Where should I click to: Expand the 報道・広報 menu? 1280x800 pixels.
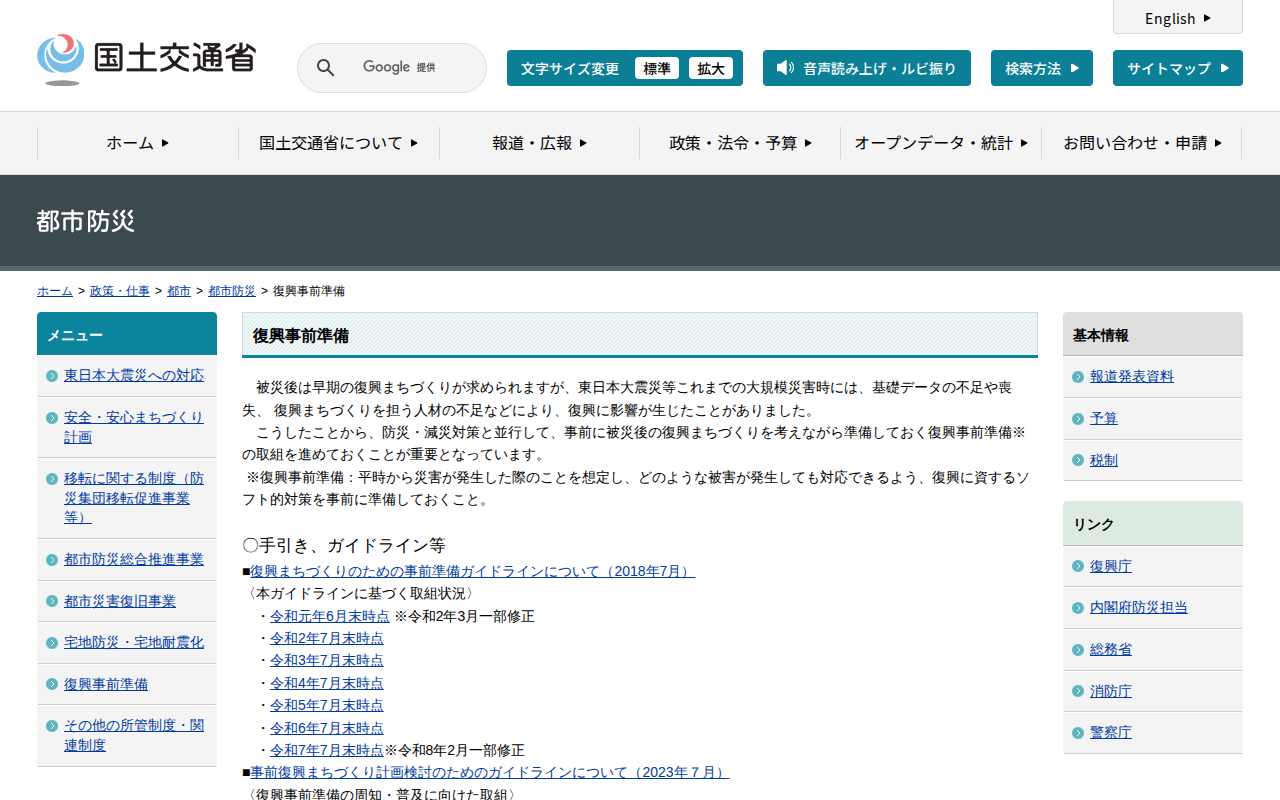point(540,143)
